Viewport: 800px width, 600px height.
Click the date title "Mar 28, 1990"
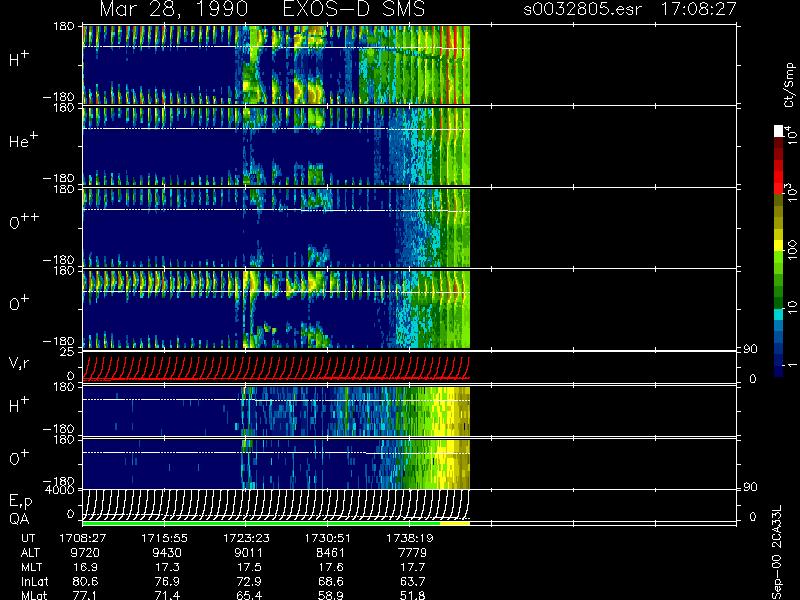[174, 9]
